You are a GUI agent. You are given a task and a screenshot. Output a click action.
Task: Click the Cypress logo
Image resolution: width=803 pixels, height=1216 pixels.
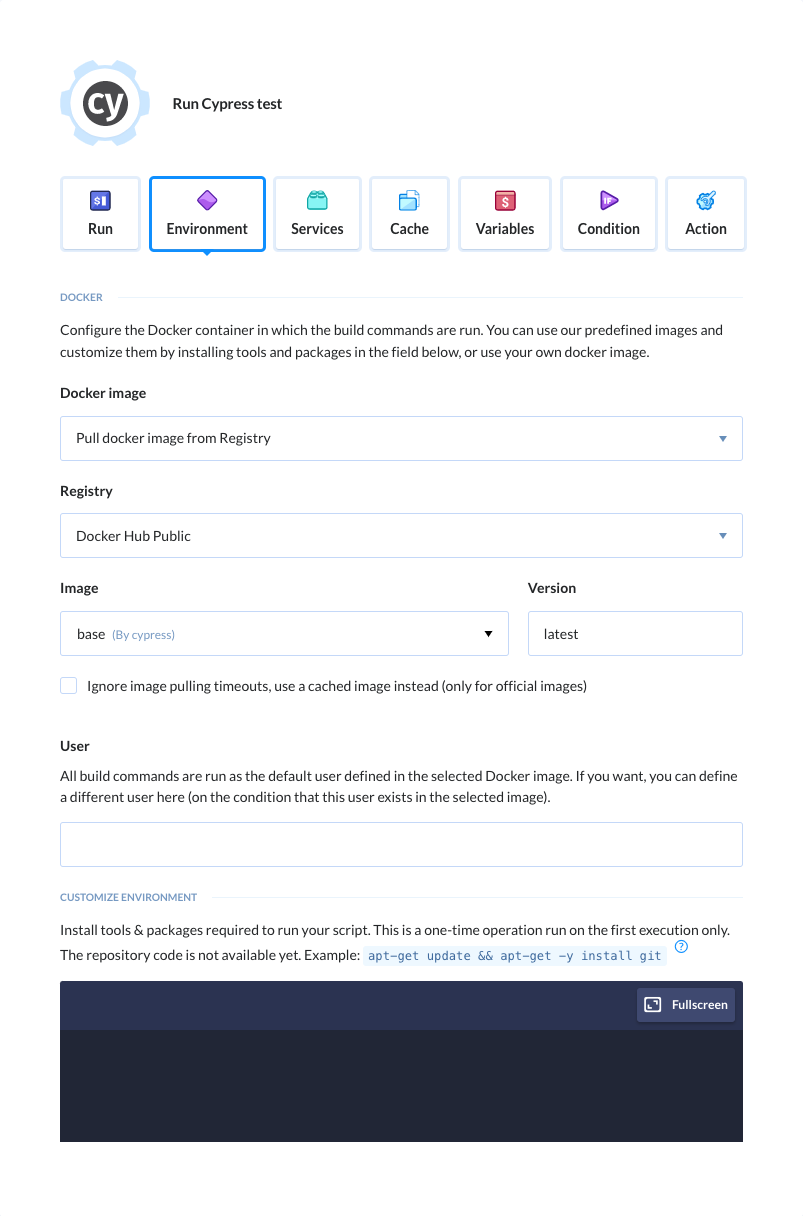(105, 103)
